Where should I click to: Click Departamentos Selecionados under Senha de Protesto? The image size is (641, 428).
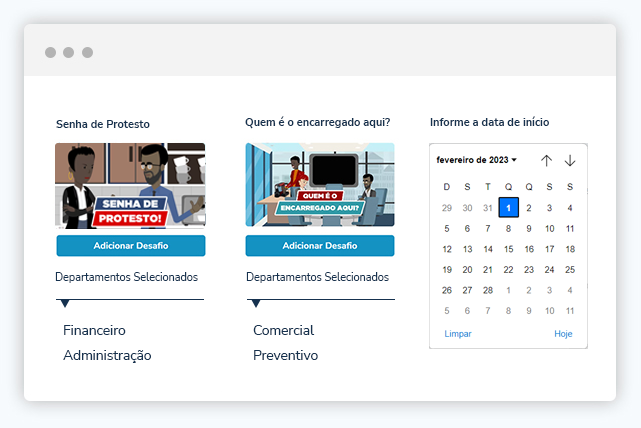pos(126,277)
